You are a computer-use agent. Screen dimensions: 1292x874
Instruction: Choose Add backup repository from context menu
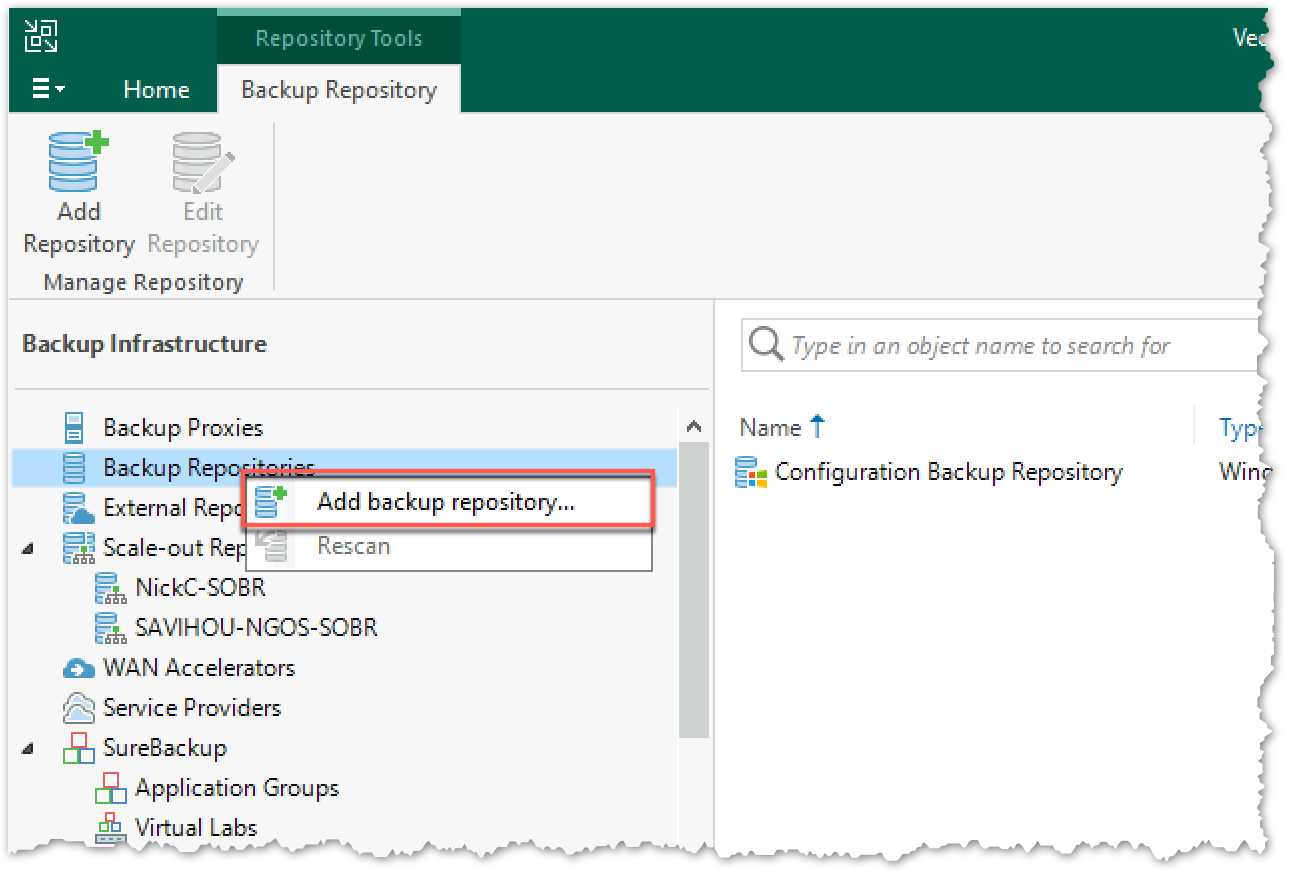(449, 502)
